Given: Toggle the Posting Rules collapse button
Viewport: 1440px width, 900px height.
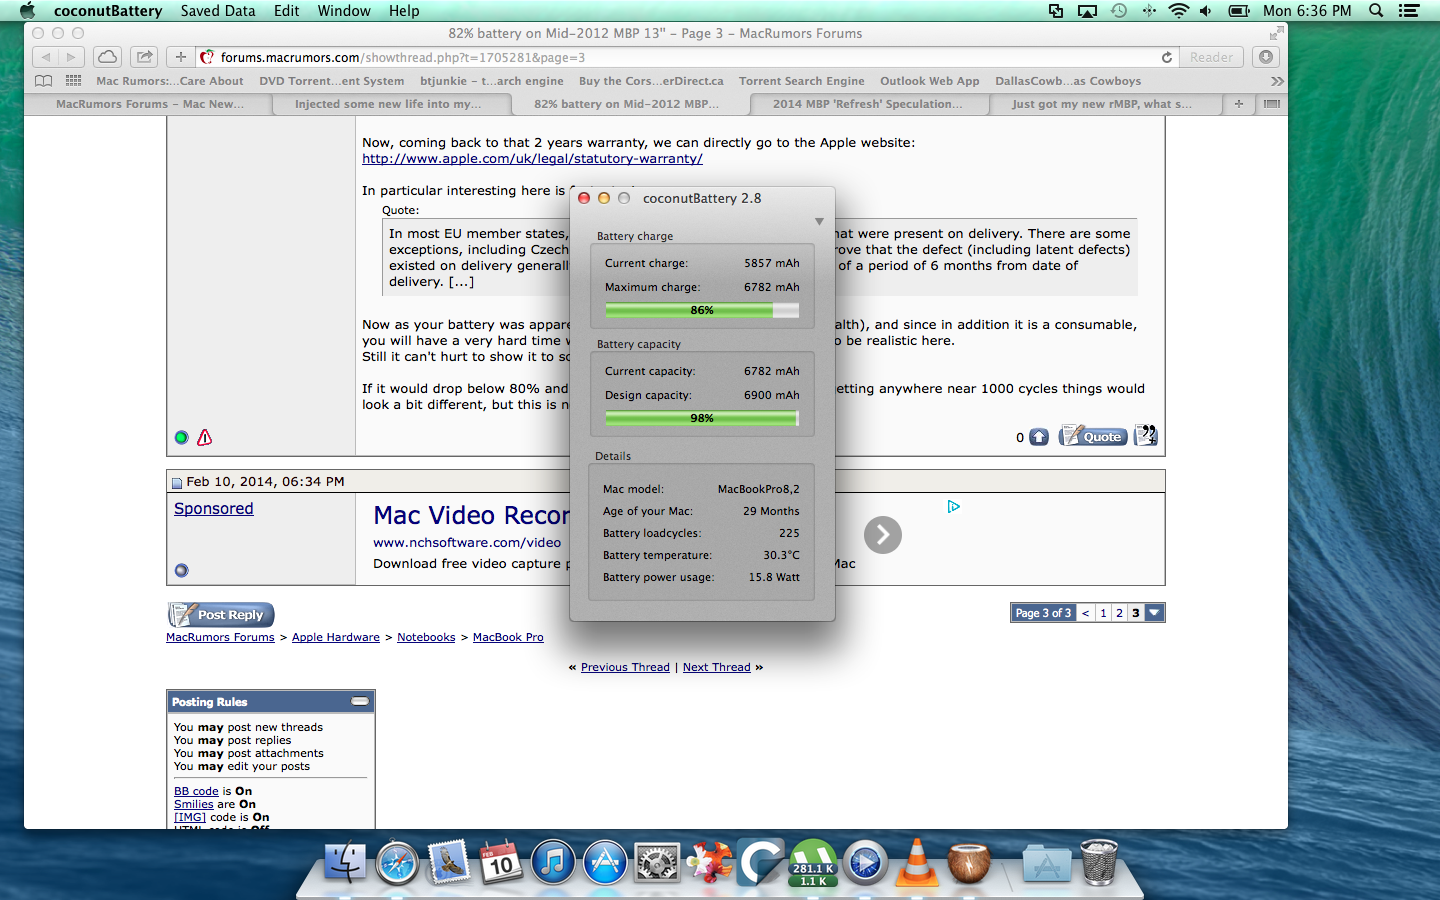Looking at the screenshot, I should click(360, 702).
